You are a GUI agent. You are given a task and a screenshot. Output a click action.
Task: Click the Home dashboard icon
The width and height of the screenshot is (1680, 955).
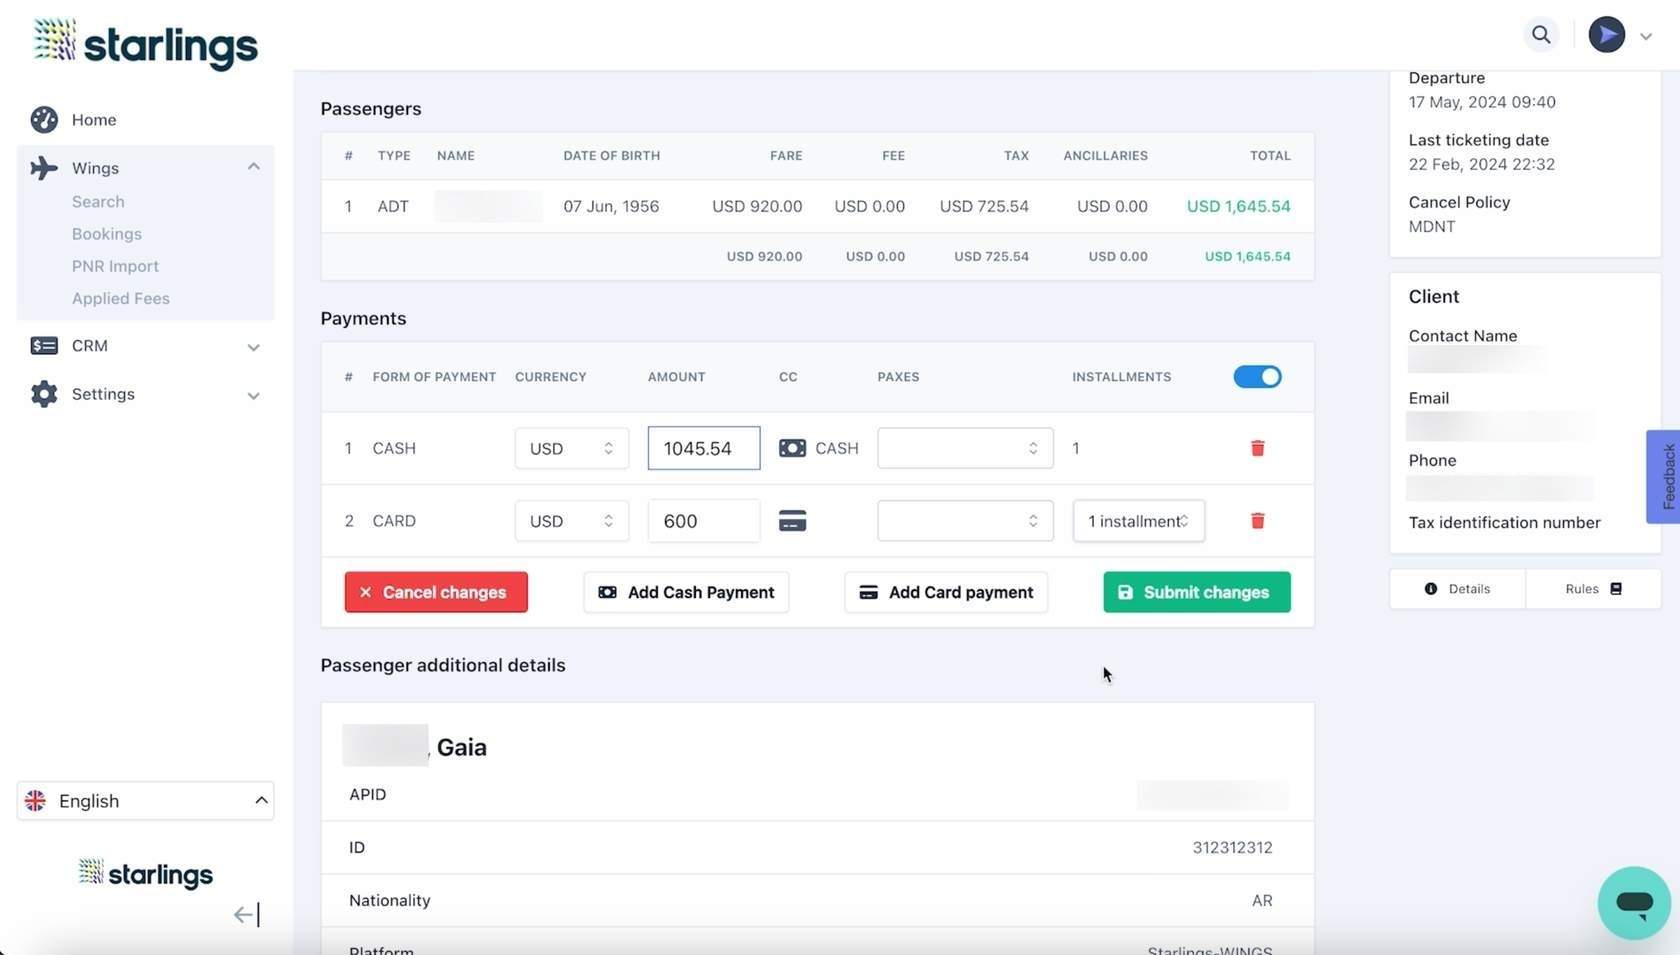[x=44, y=120]
